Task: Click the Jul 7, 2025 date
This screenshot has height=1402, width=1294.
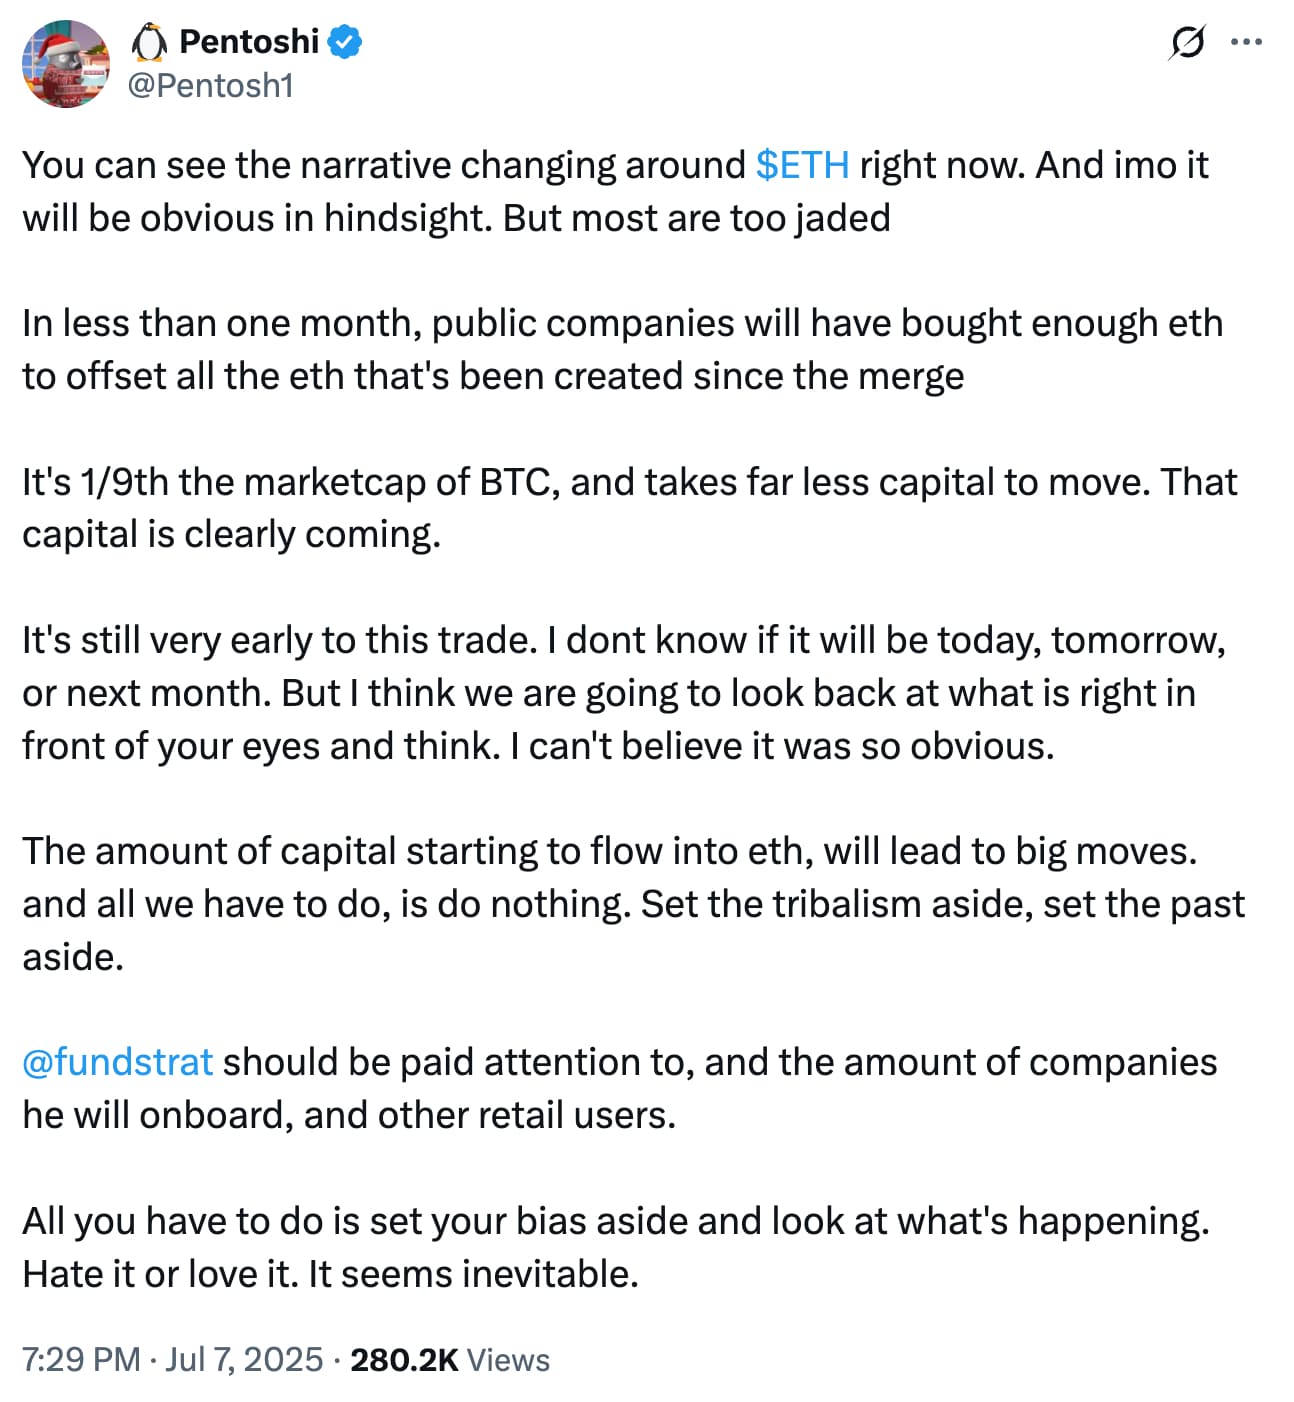Action: [244, 1360]
